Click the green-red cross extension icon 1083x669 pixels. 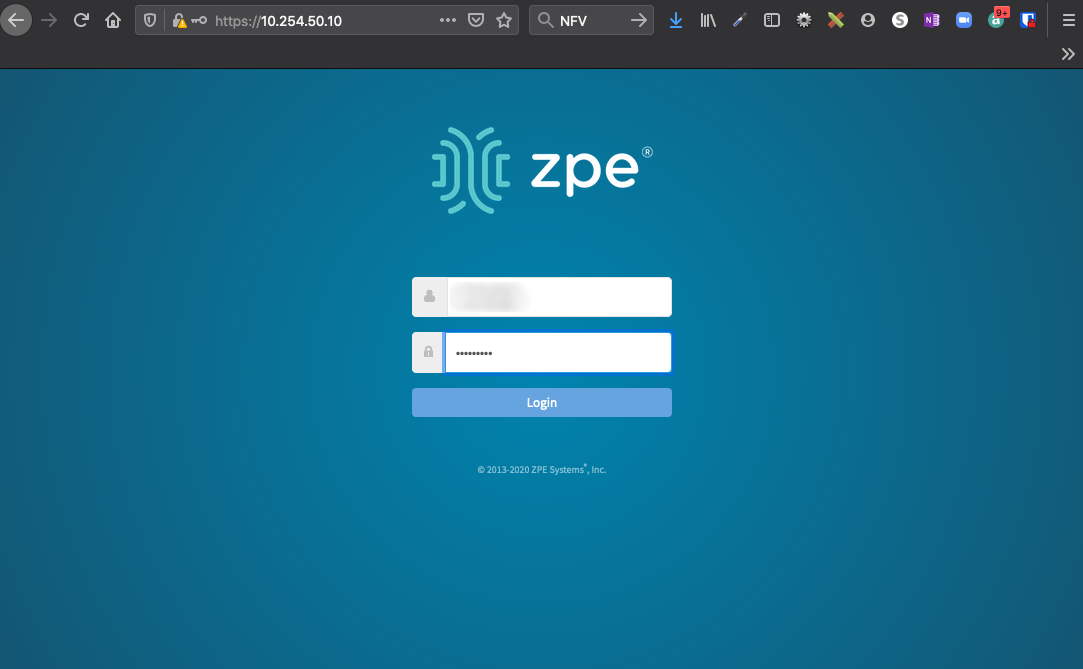pos(836,20)
